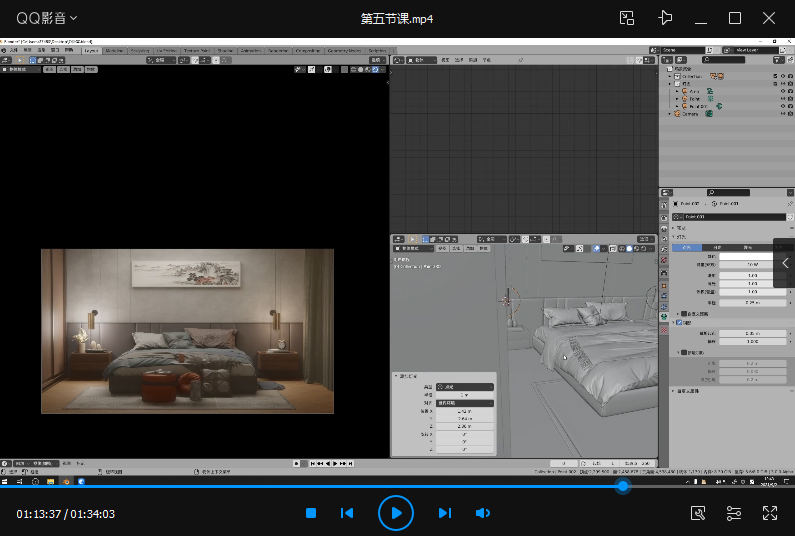The width and height of the screenshot is (795, 536).
Task: Skip to the next video
Action: [x=445, y=513]
